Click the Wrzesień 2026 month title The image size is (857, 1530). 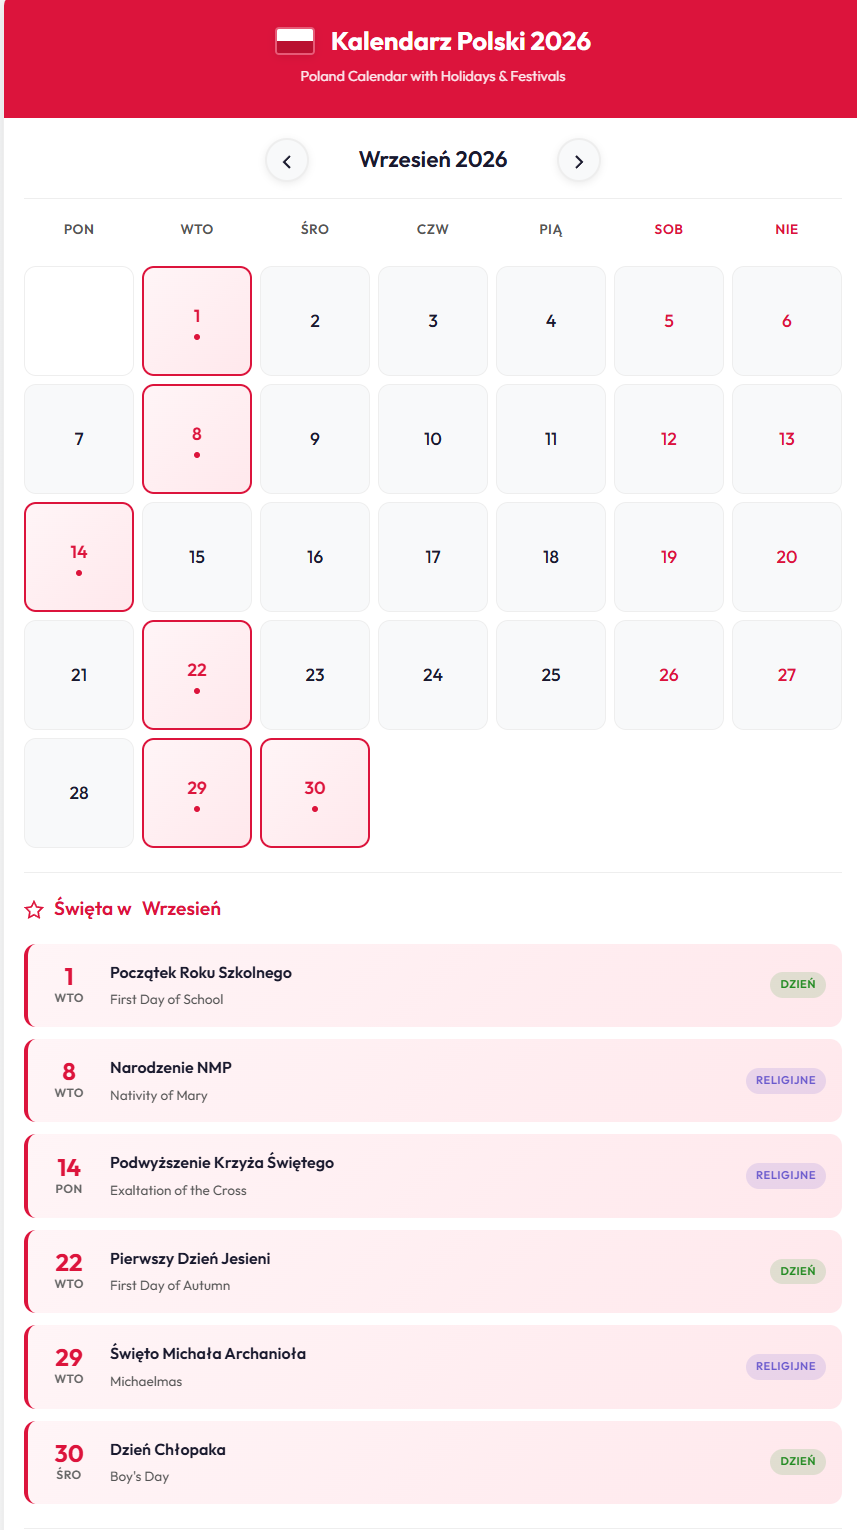[x=433, y=160]
